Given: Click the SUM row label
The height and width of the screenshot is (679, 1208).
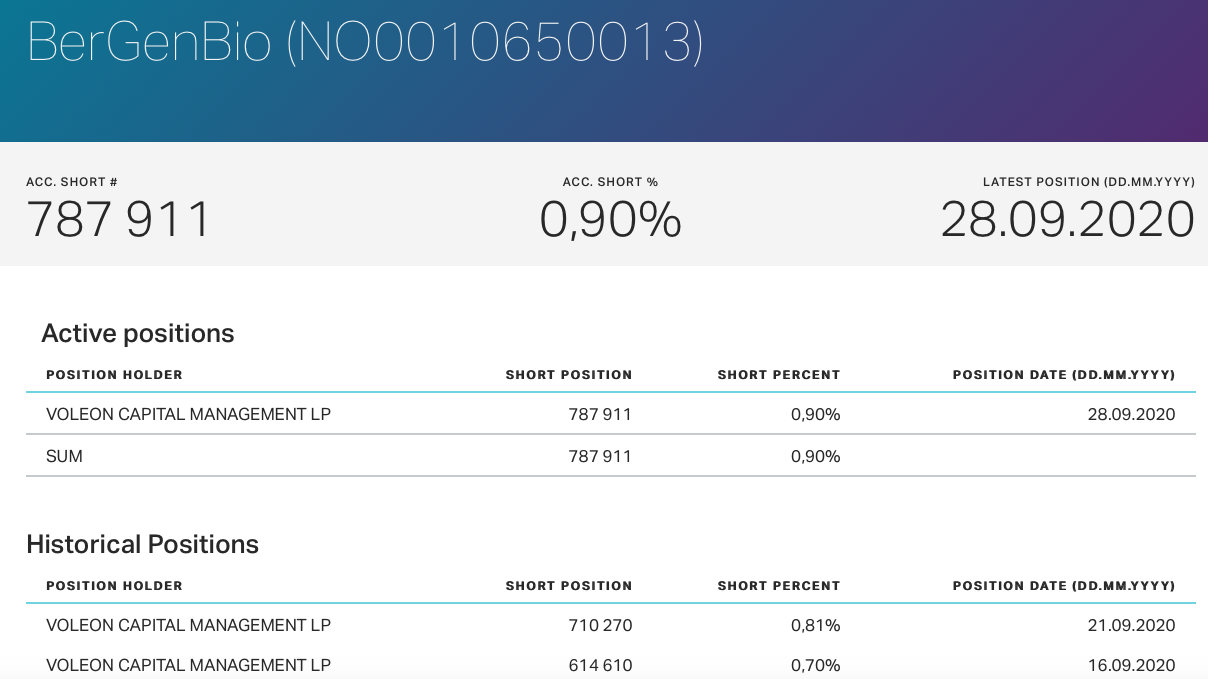Looking at the screenshot, I should 64,456.
